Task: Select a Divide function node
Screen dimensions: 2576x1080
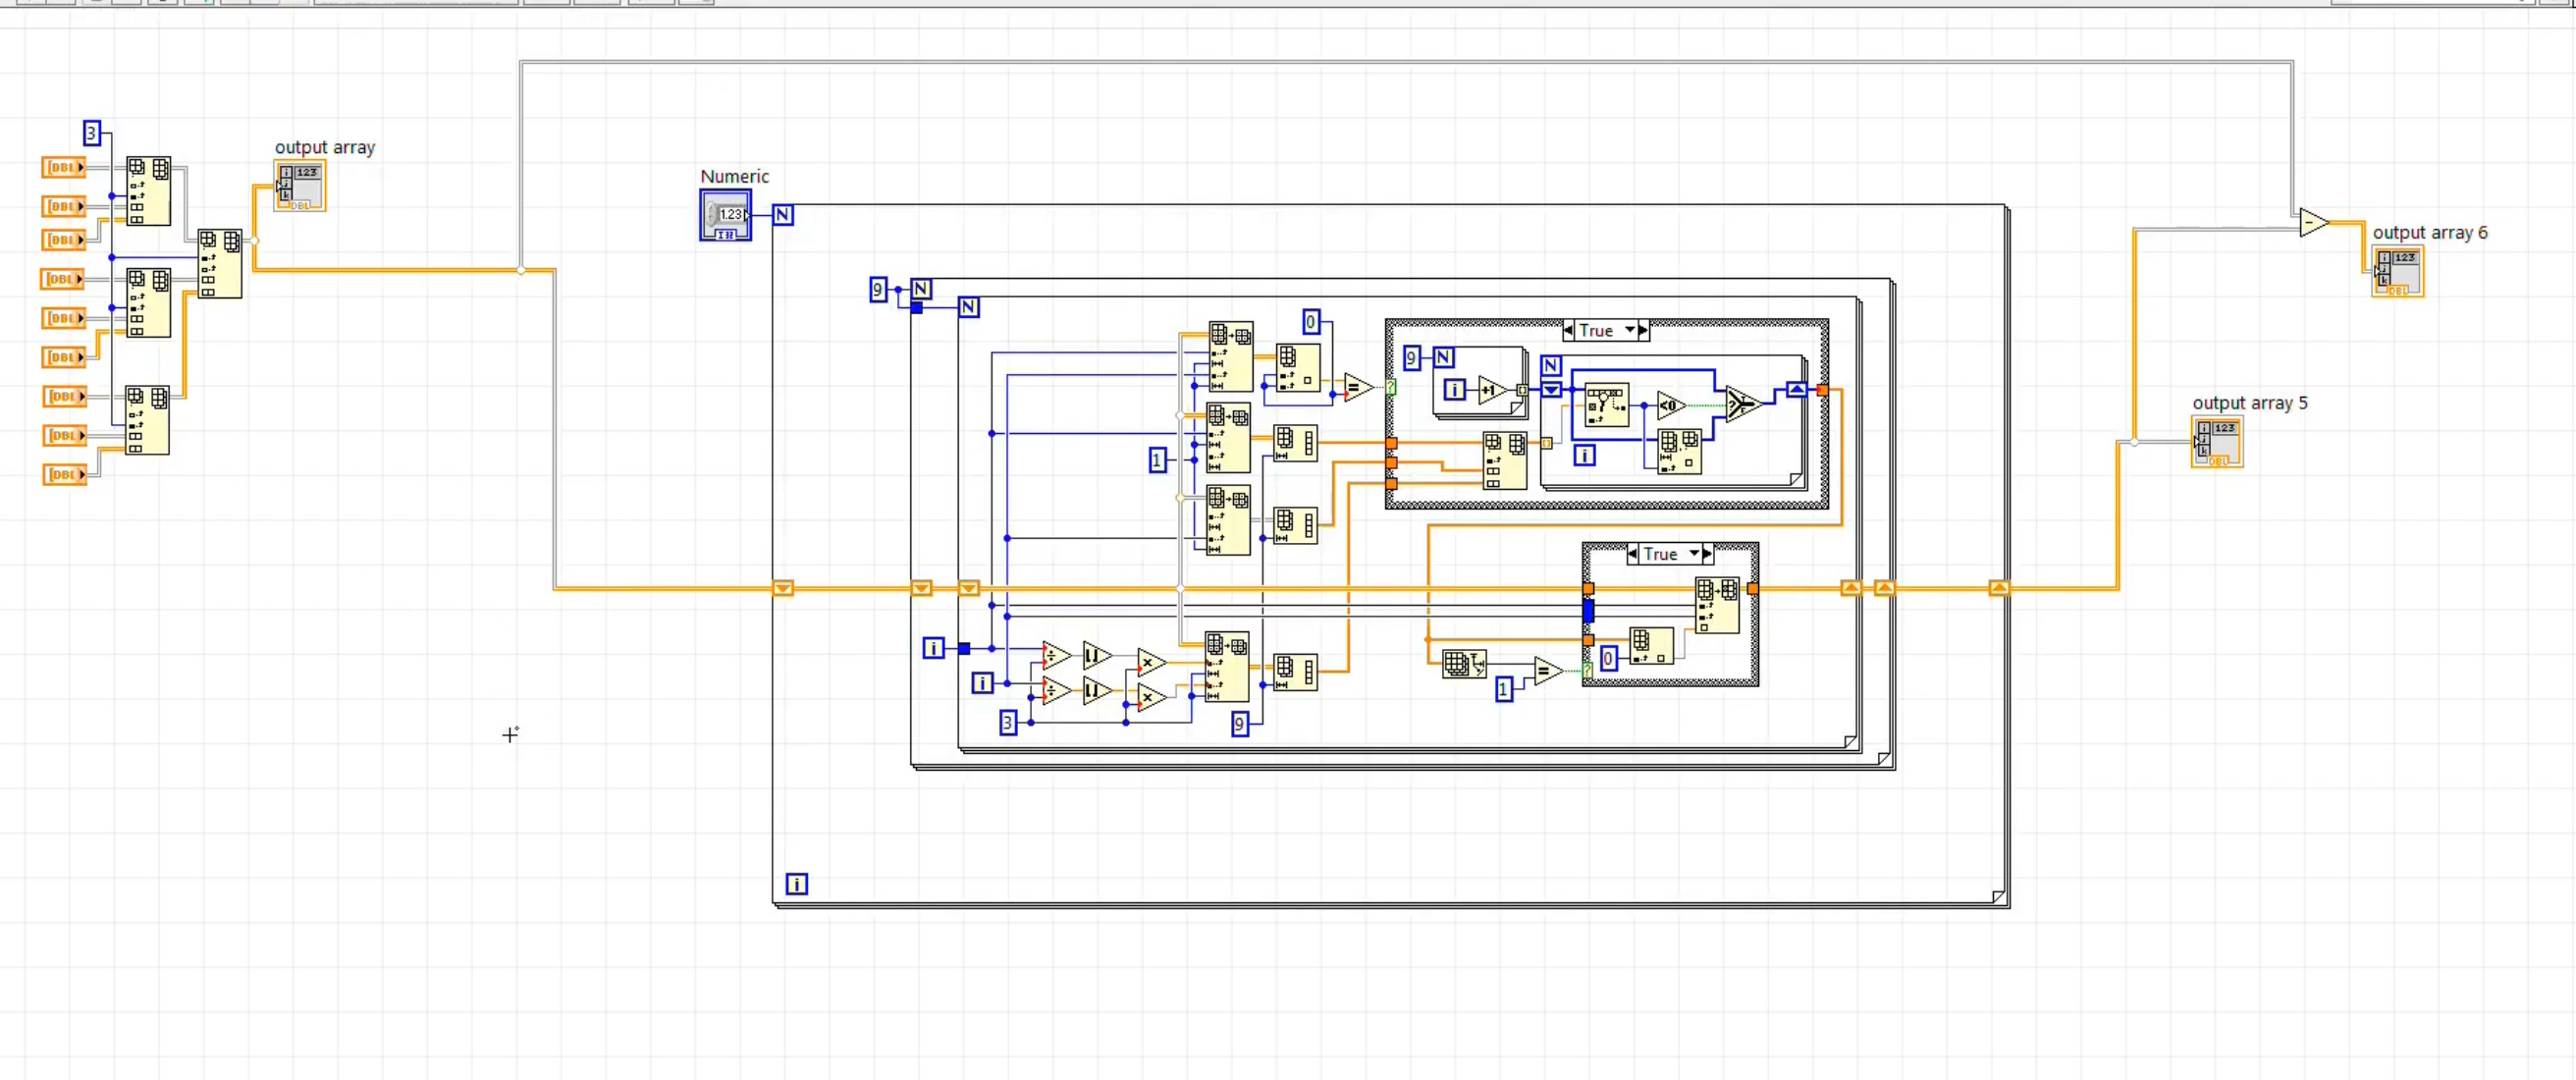Action: point(1052,657)
